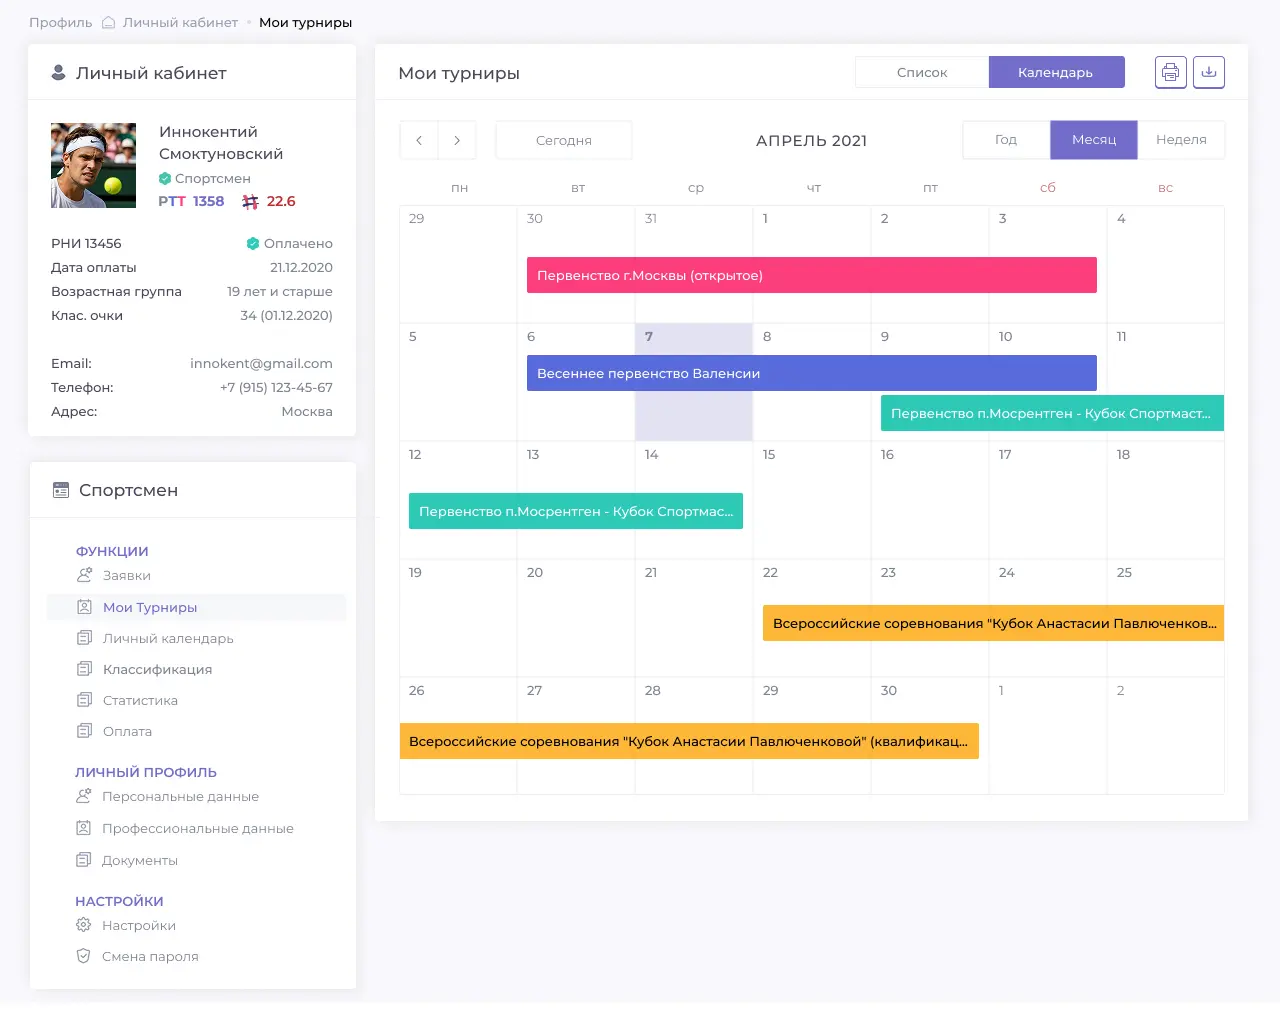
Task: Go to previous month arrow
Action: click(419, 140)
